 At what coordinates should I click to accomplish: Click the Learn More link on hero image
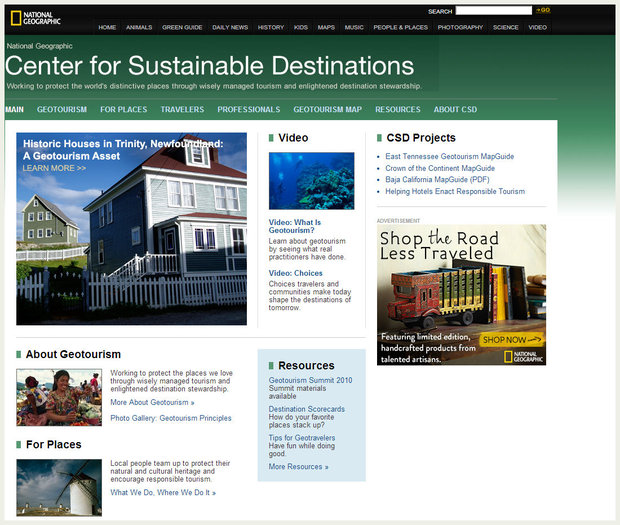[x=54, y=168]
